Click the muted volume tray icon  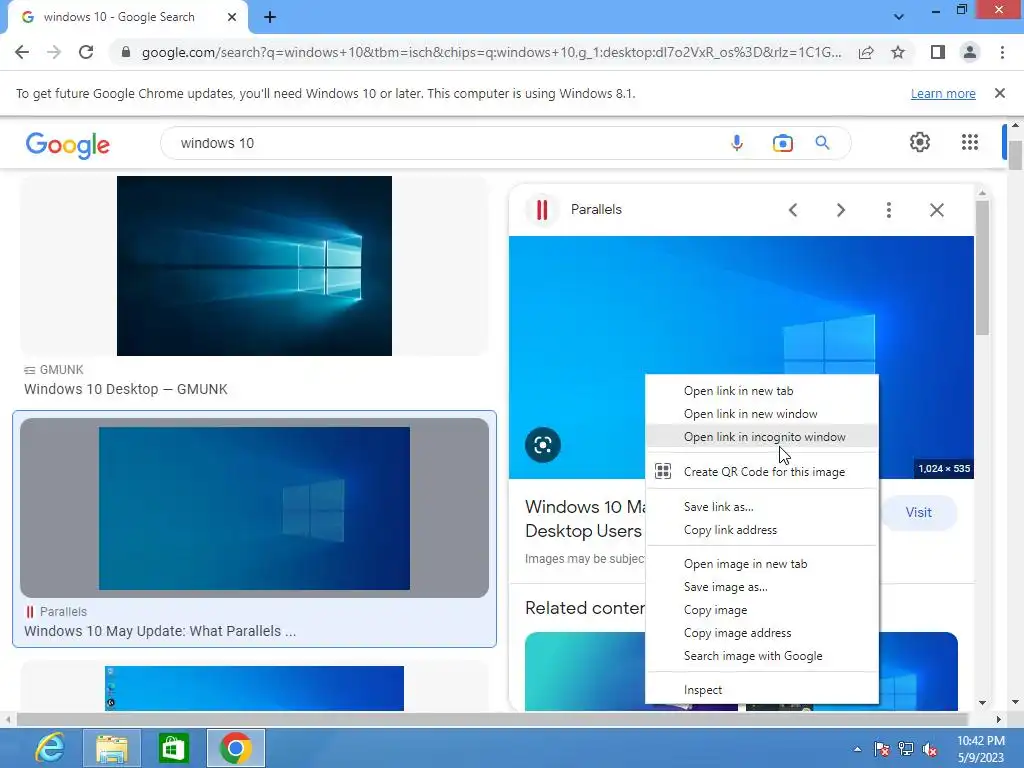[x=930, y=749]
